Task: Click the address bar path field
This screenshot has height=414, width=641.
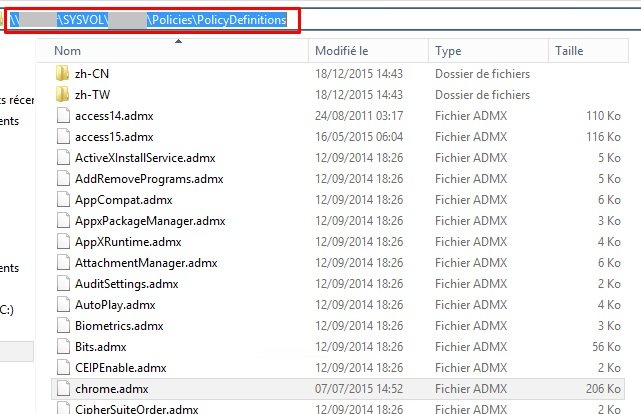Action: pyautogui.click(x=400, y=19)
